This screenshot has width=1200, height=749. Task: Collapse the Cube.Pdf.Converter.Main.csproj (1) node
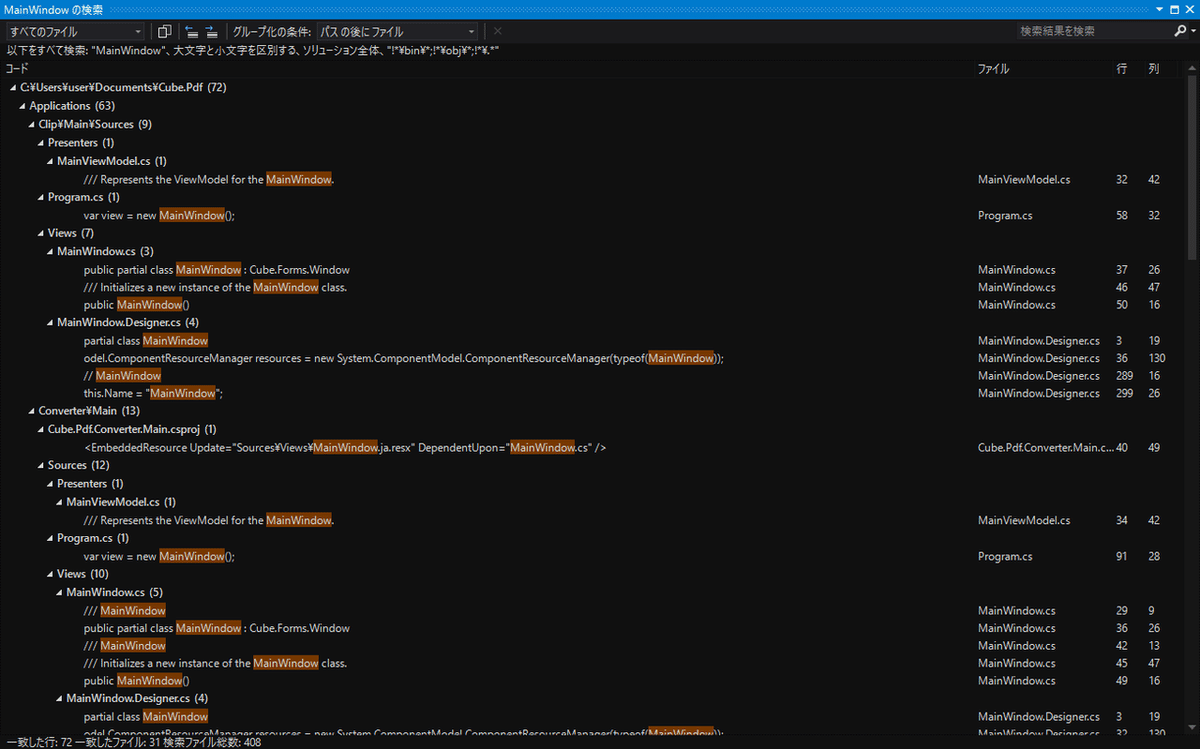point(41,429)
